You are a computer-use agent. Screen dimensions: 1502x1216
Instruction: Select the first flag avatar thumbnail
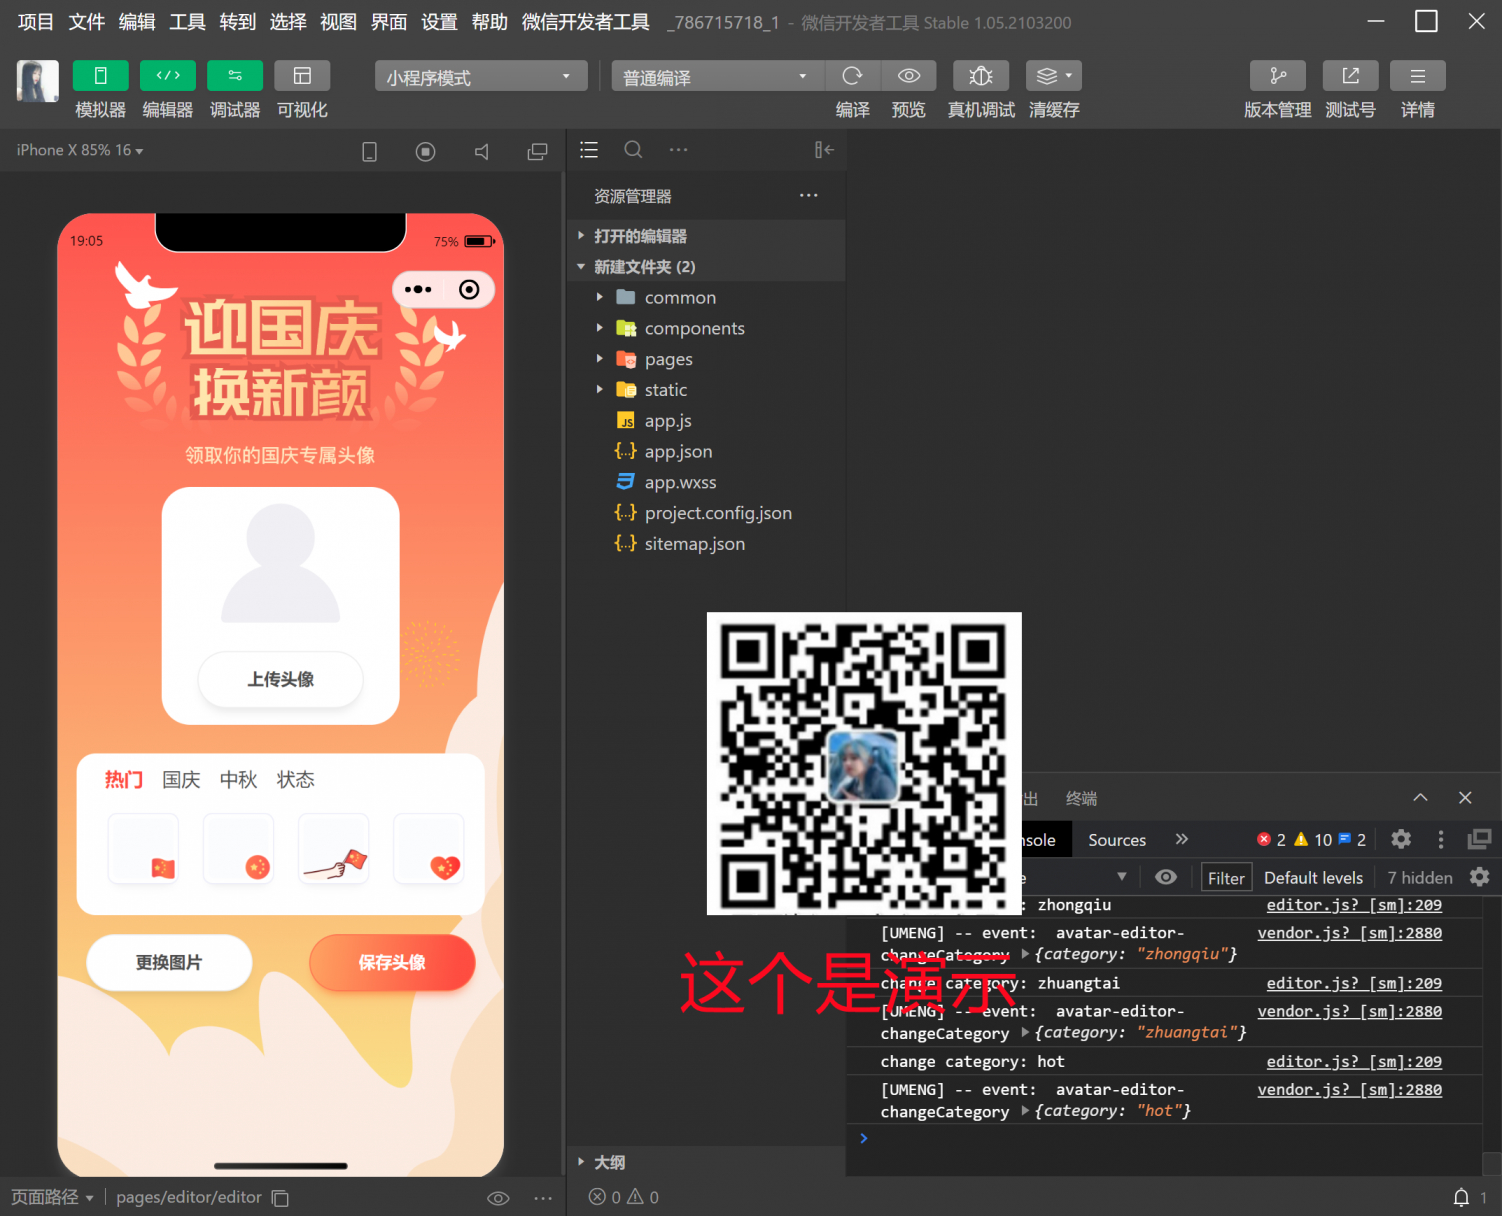[x=143, y=849]
